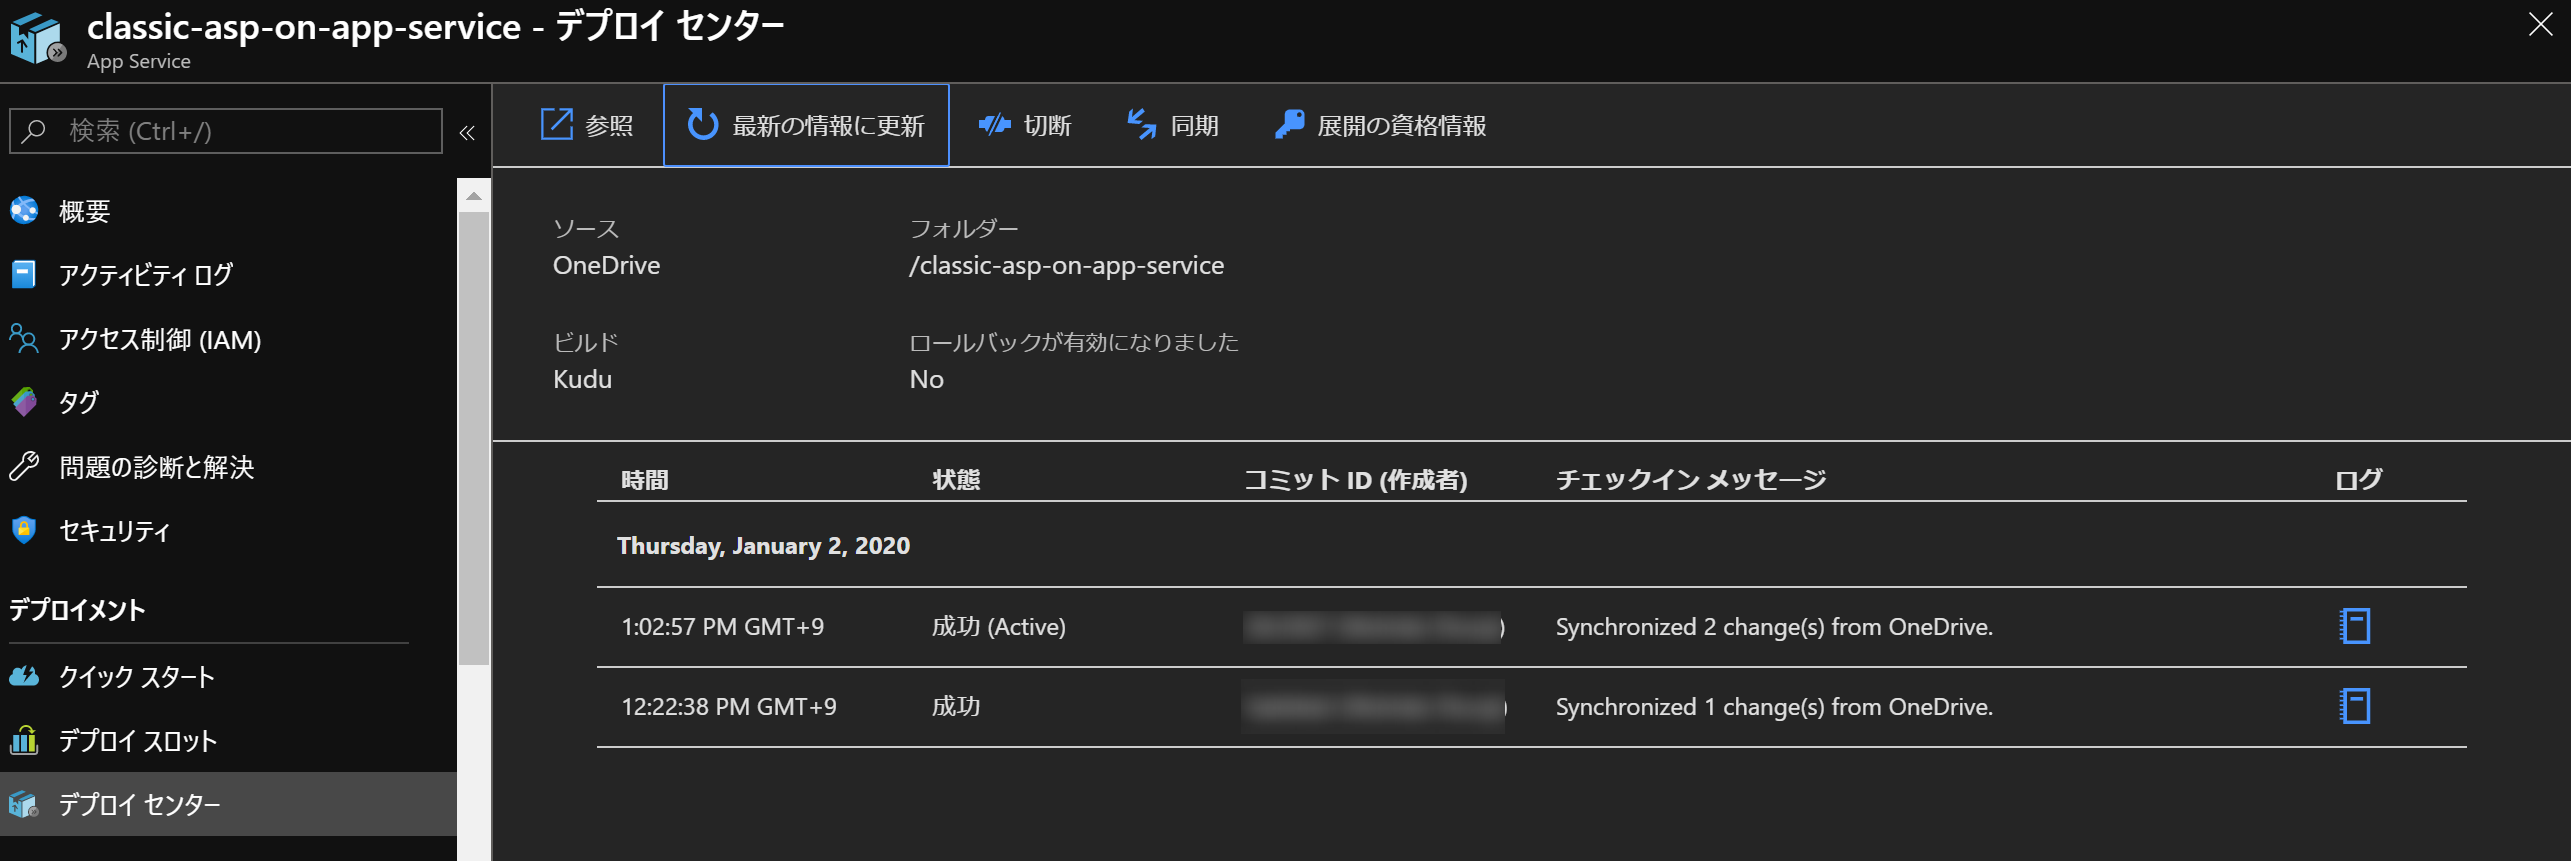Click the key icon for credentials
The height and width of the screenshot is (861, 2571).
pyautogui.click(x=1290, y=124)
